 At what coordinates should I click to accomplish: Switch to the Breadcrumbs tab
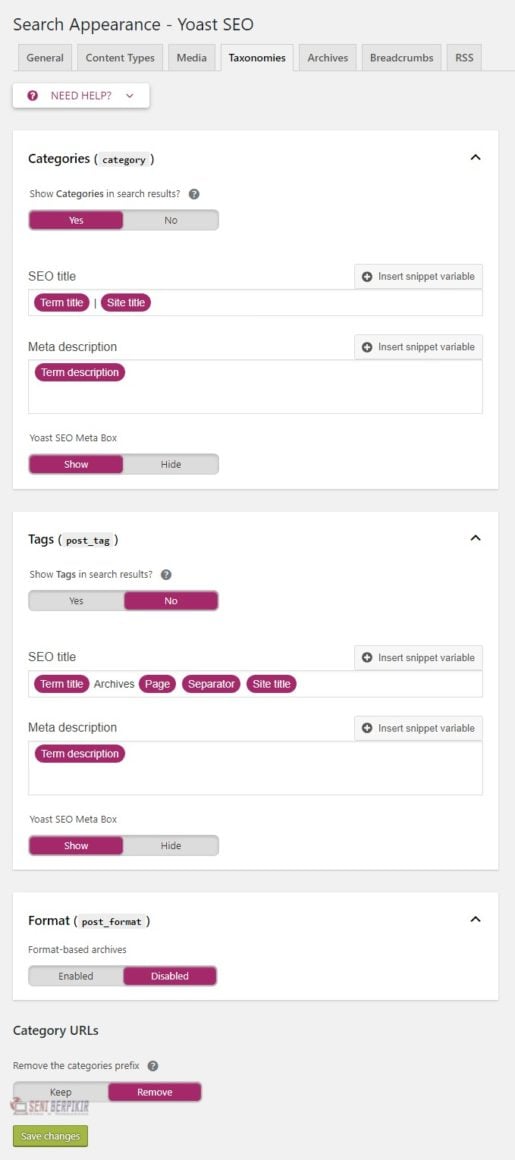point(402,58)
